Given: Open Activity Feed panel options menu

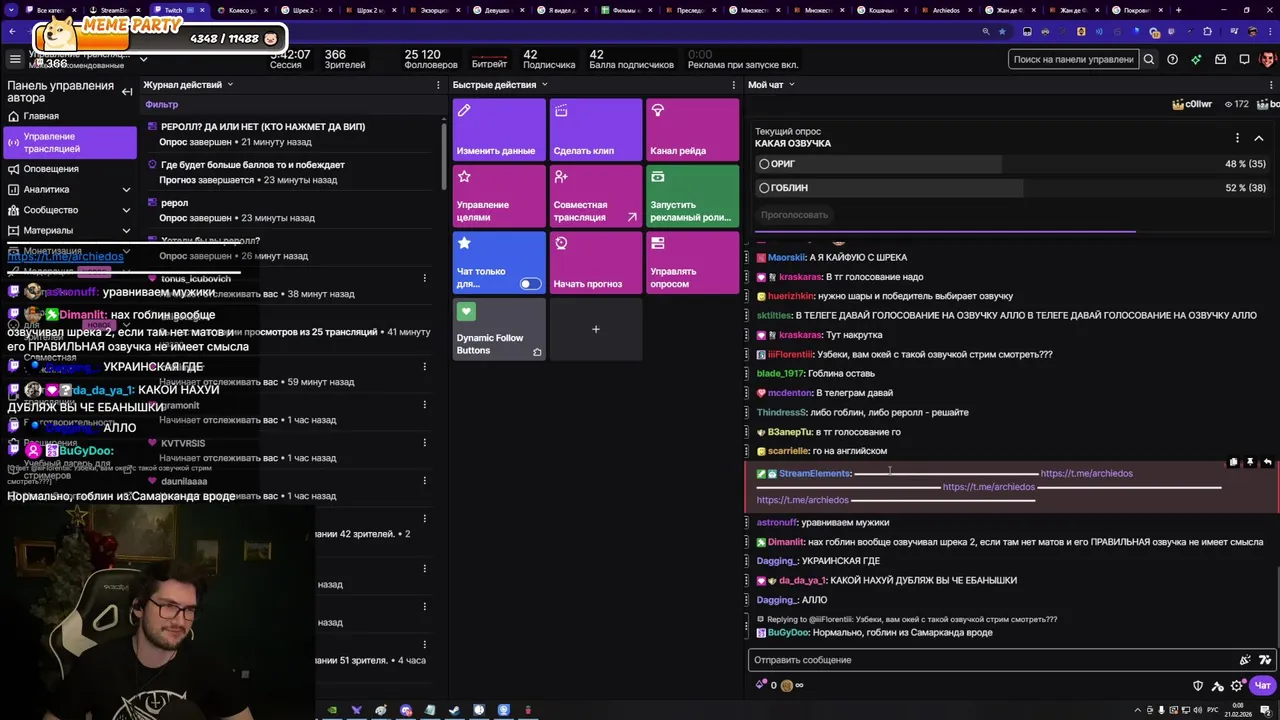Looking at the screenshot, I should (x=437, y=85).
